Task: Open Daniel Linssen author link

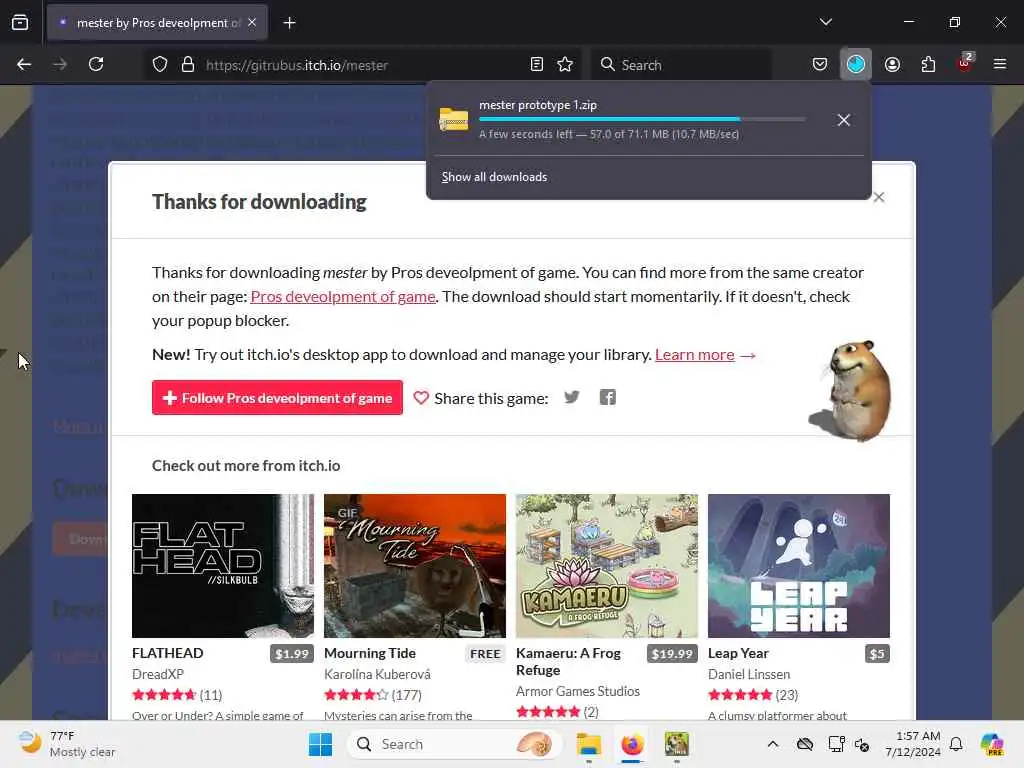Action: pos(749,674)
